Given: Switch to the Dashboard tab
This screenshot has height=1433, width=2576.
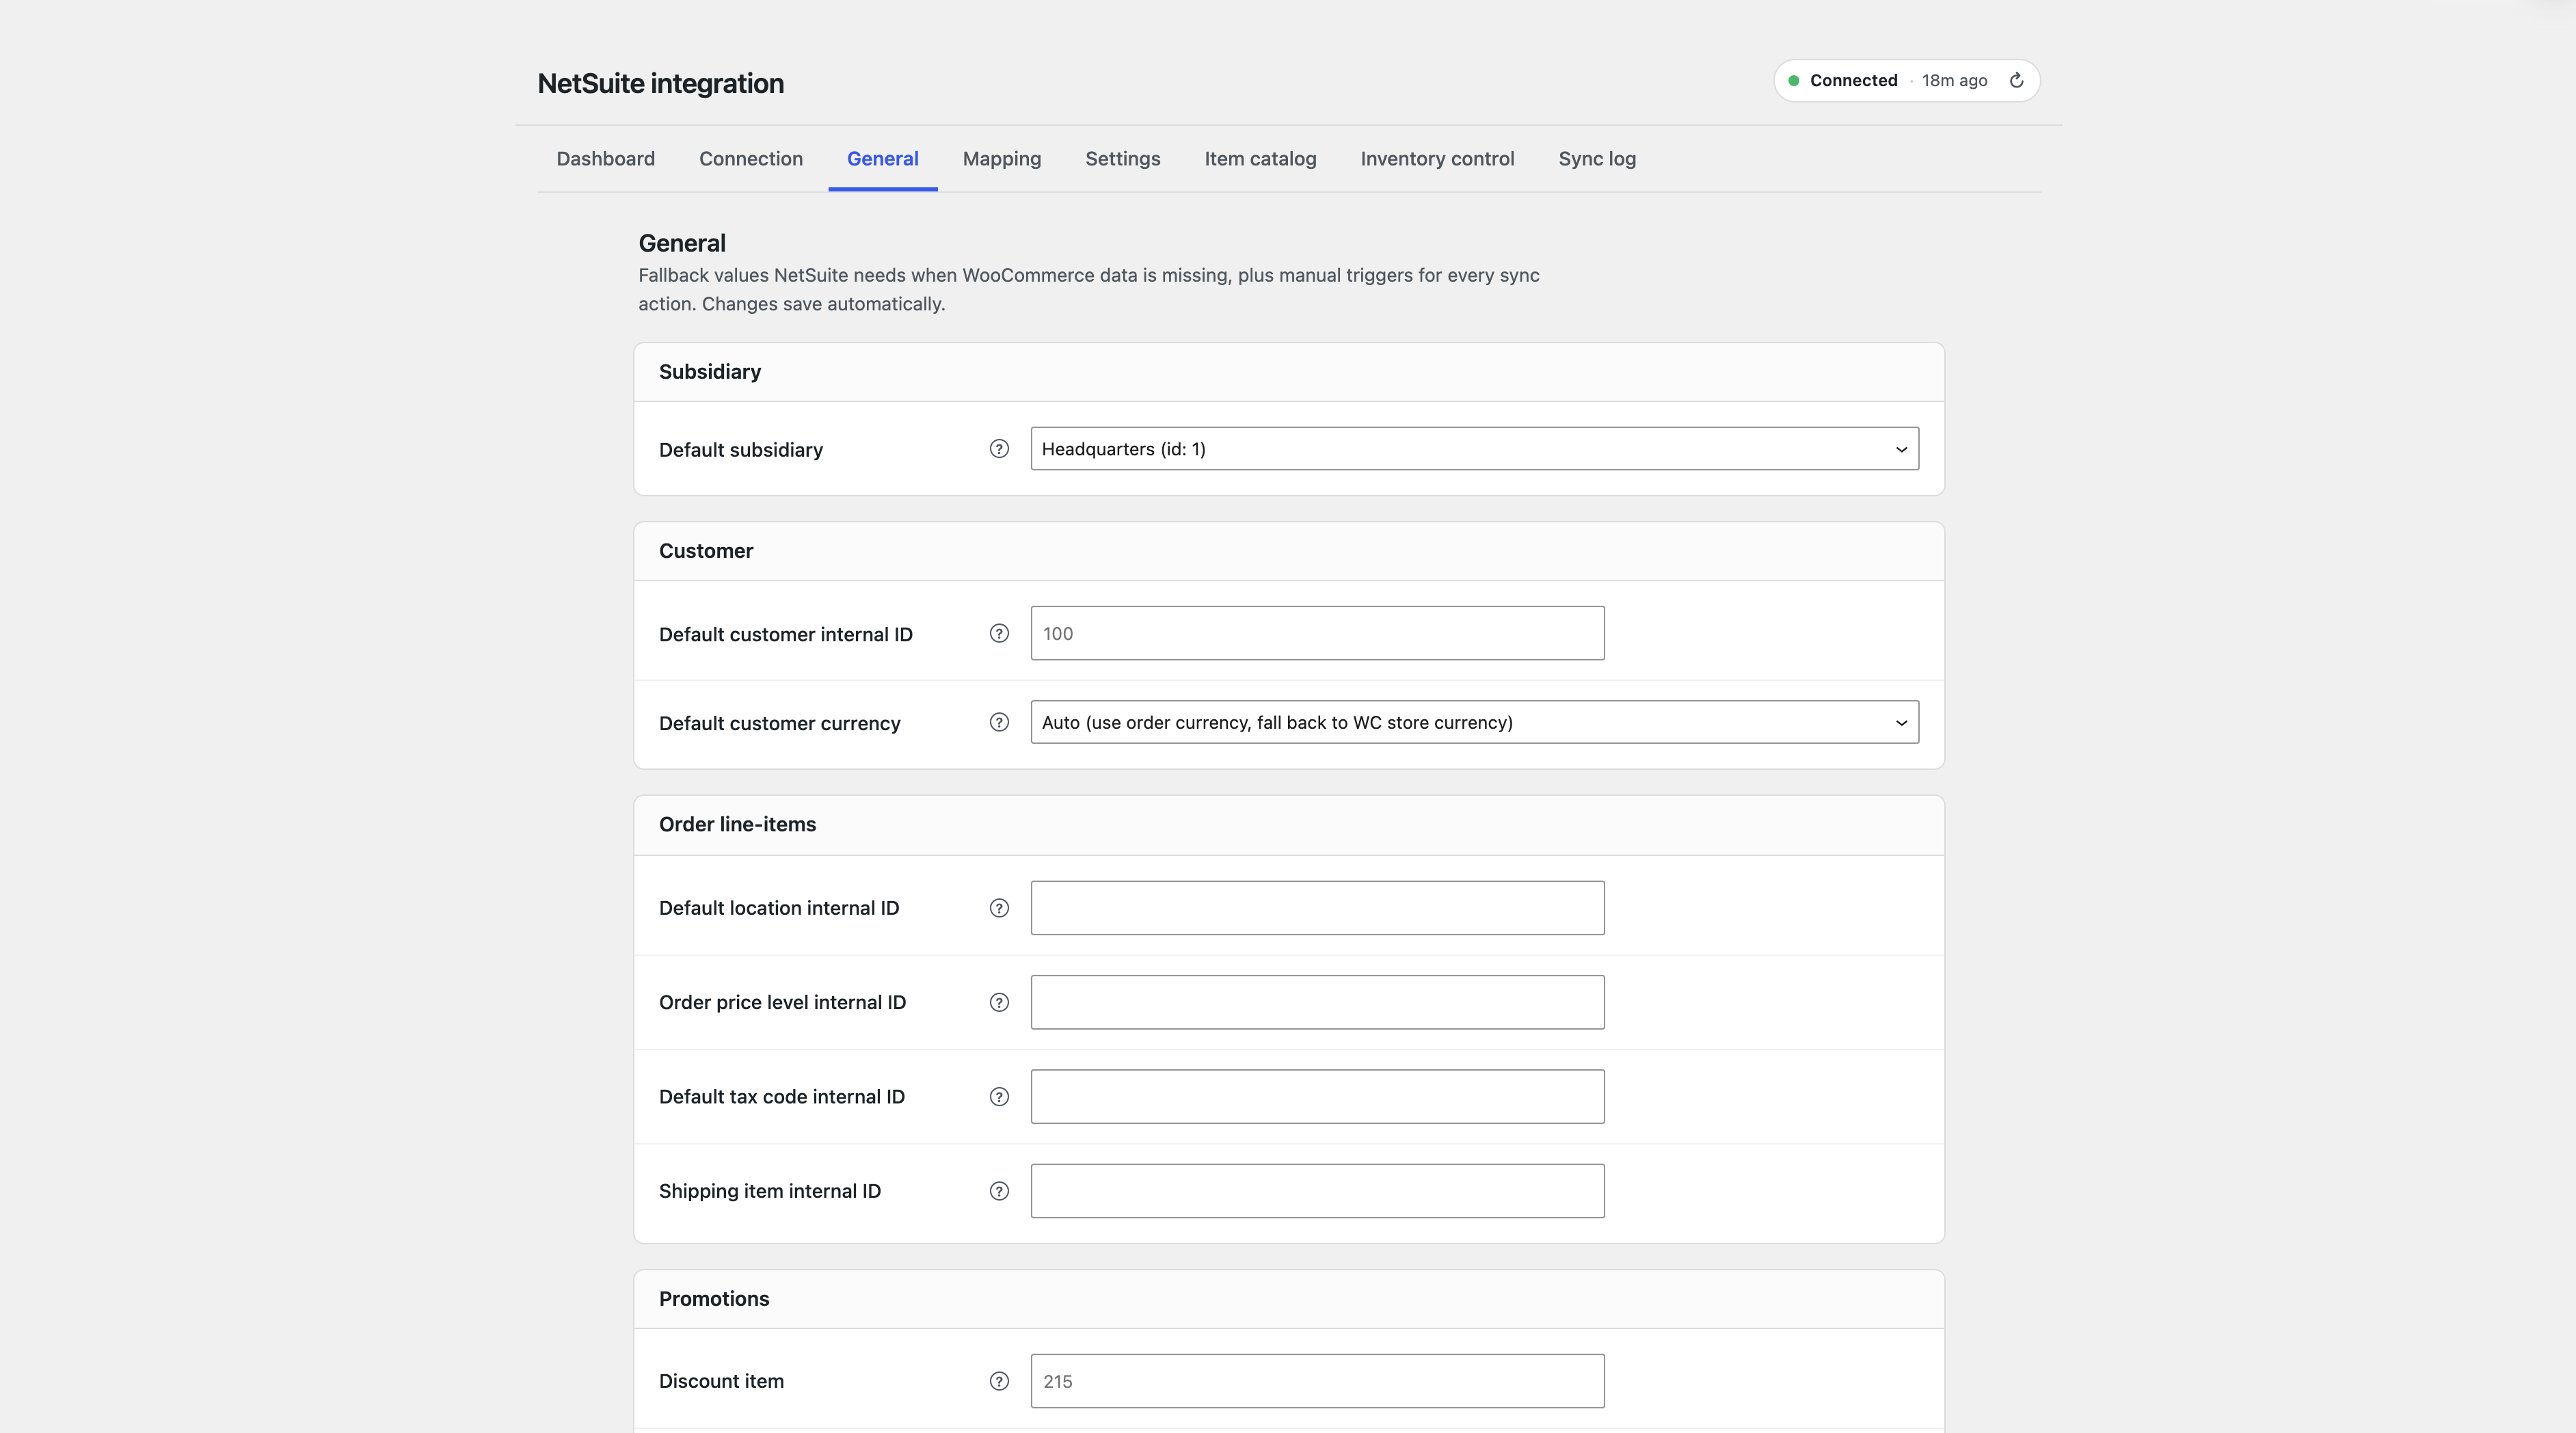Looking at the screenshot, I should click(x=605, y=159).
